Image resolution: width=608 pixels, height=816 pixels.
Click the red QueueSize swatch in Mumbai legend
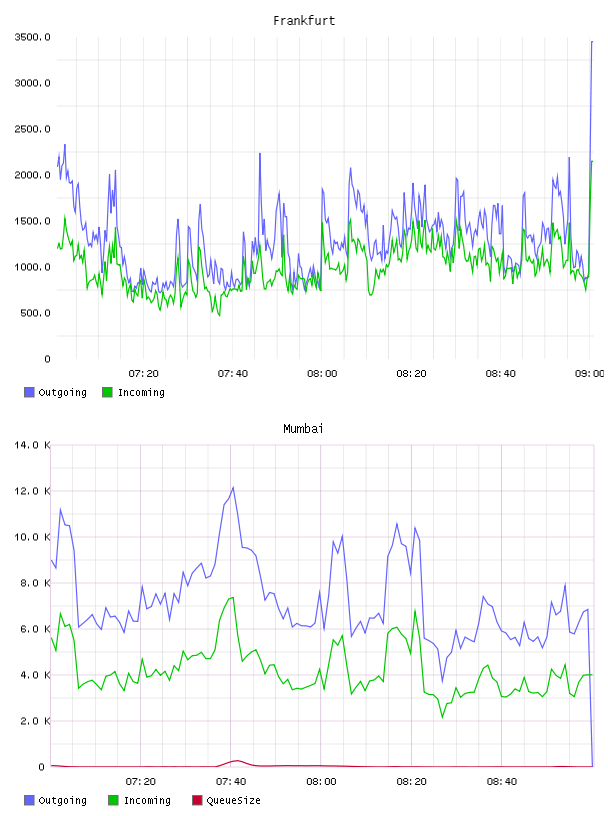pyautogui.click(x=197, y=800)
